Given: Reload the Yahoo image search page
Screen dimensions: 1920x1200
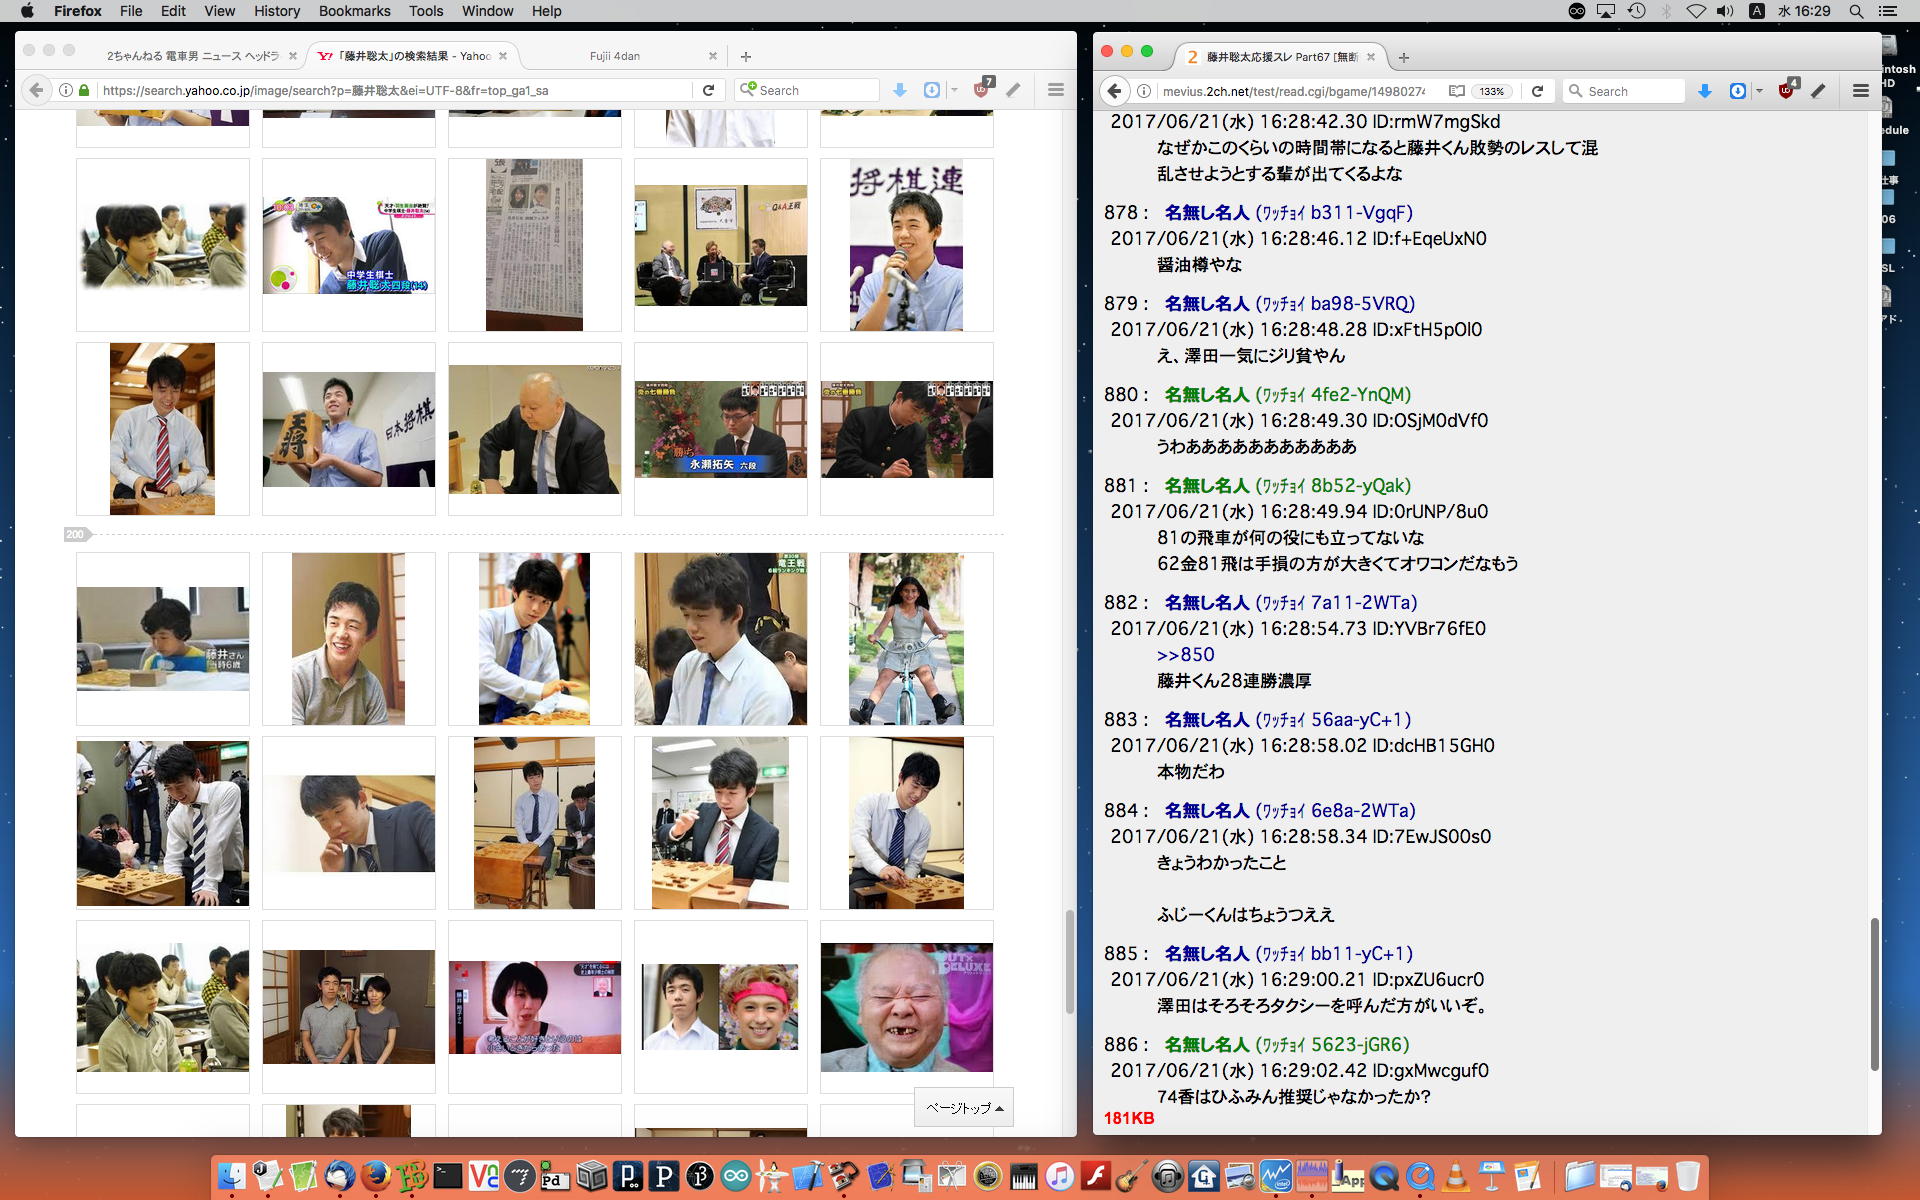Looking at the screenshot, I should (x=708, y=90).
